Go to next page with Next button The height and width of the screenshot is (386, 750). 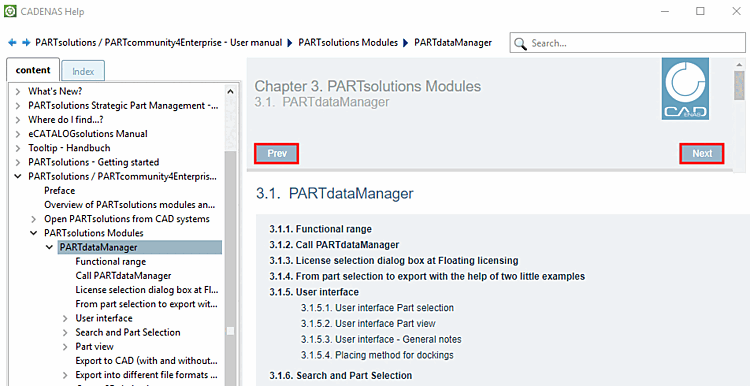702,154
